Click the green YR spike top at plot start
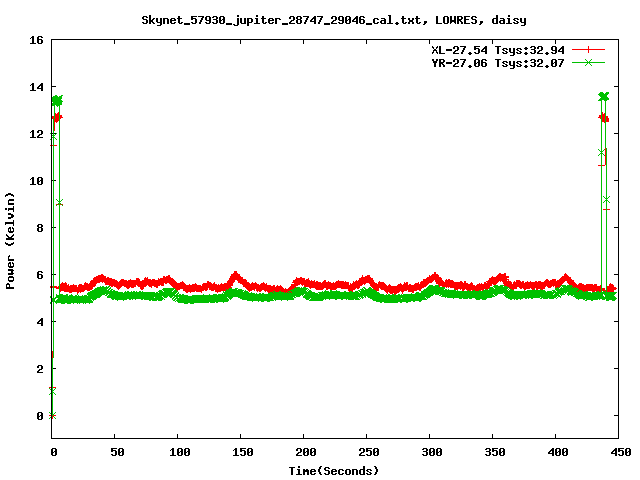 (x=57, y=100)
